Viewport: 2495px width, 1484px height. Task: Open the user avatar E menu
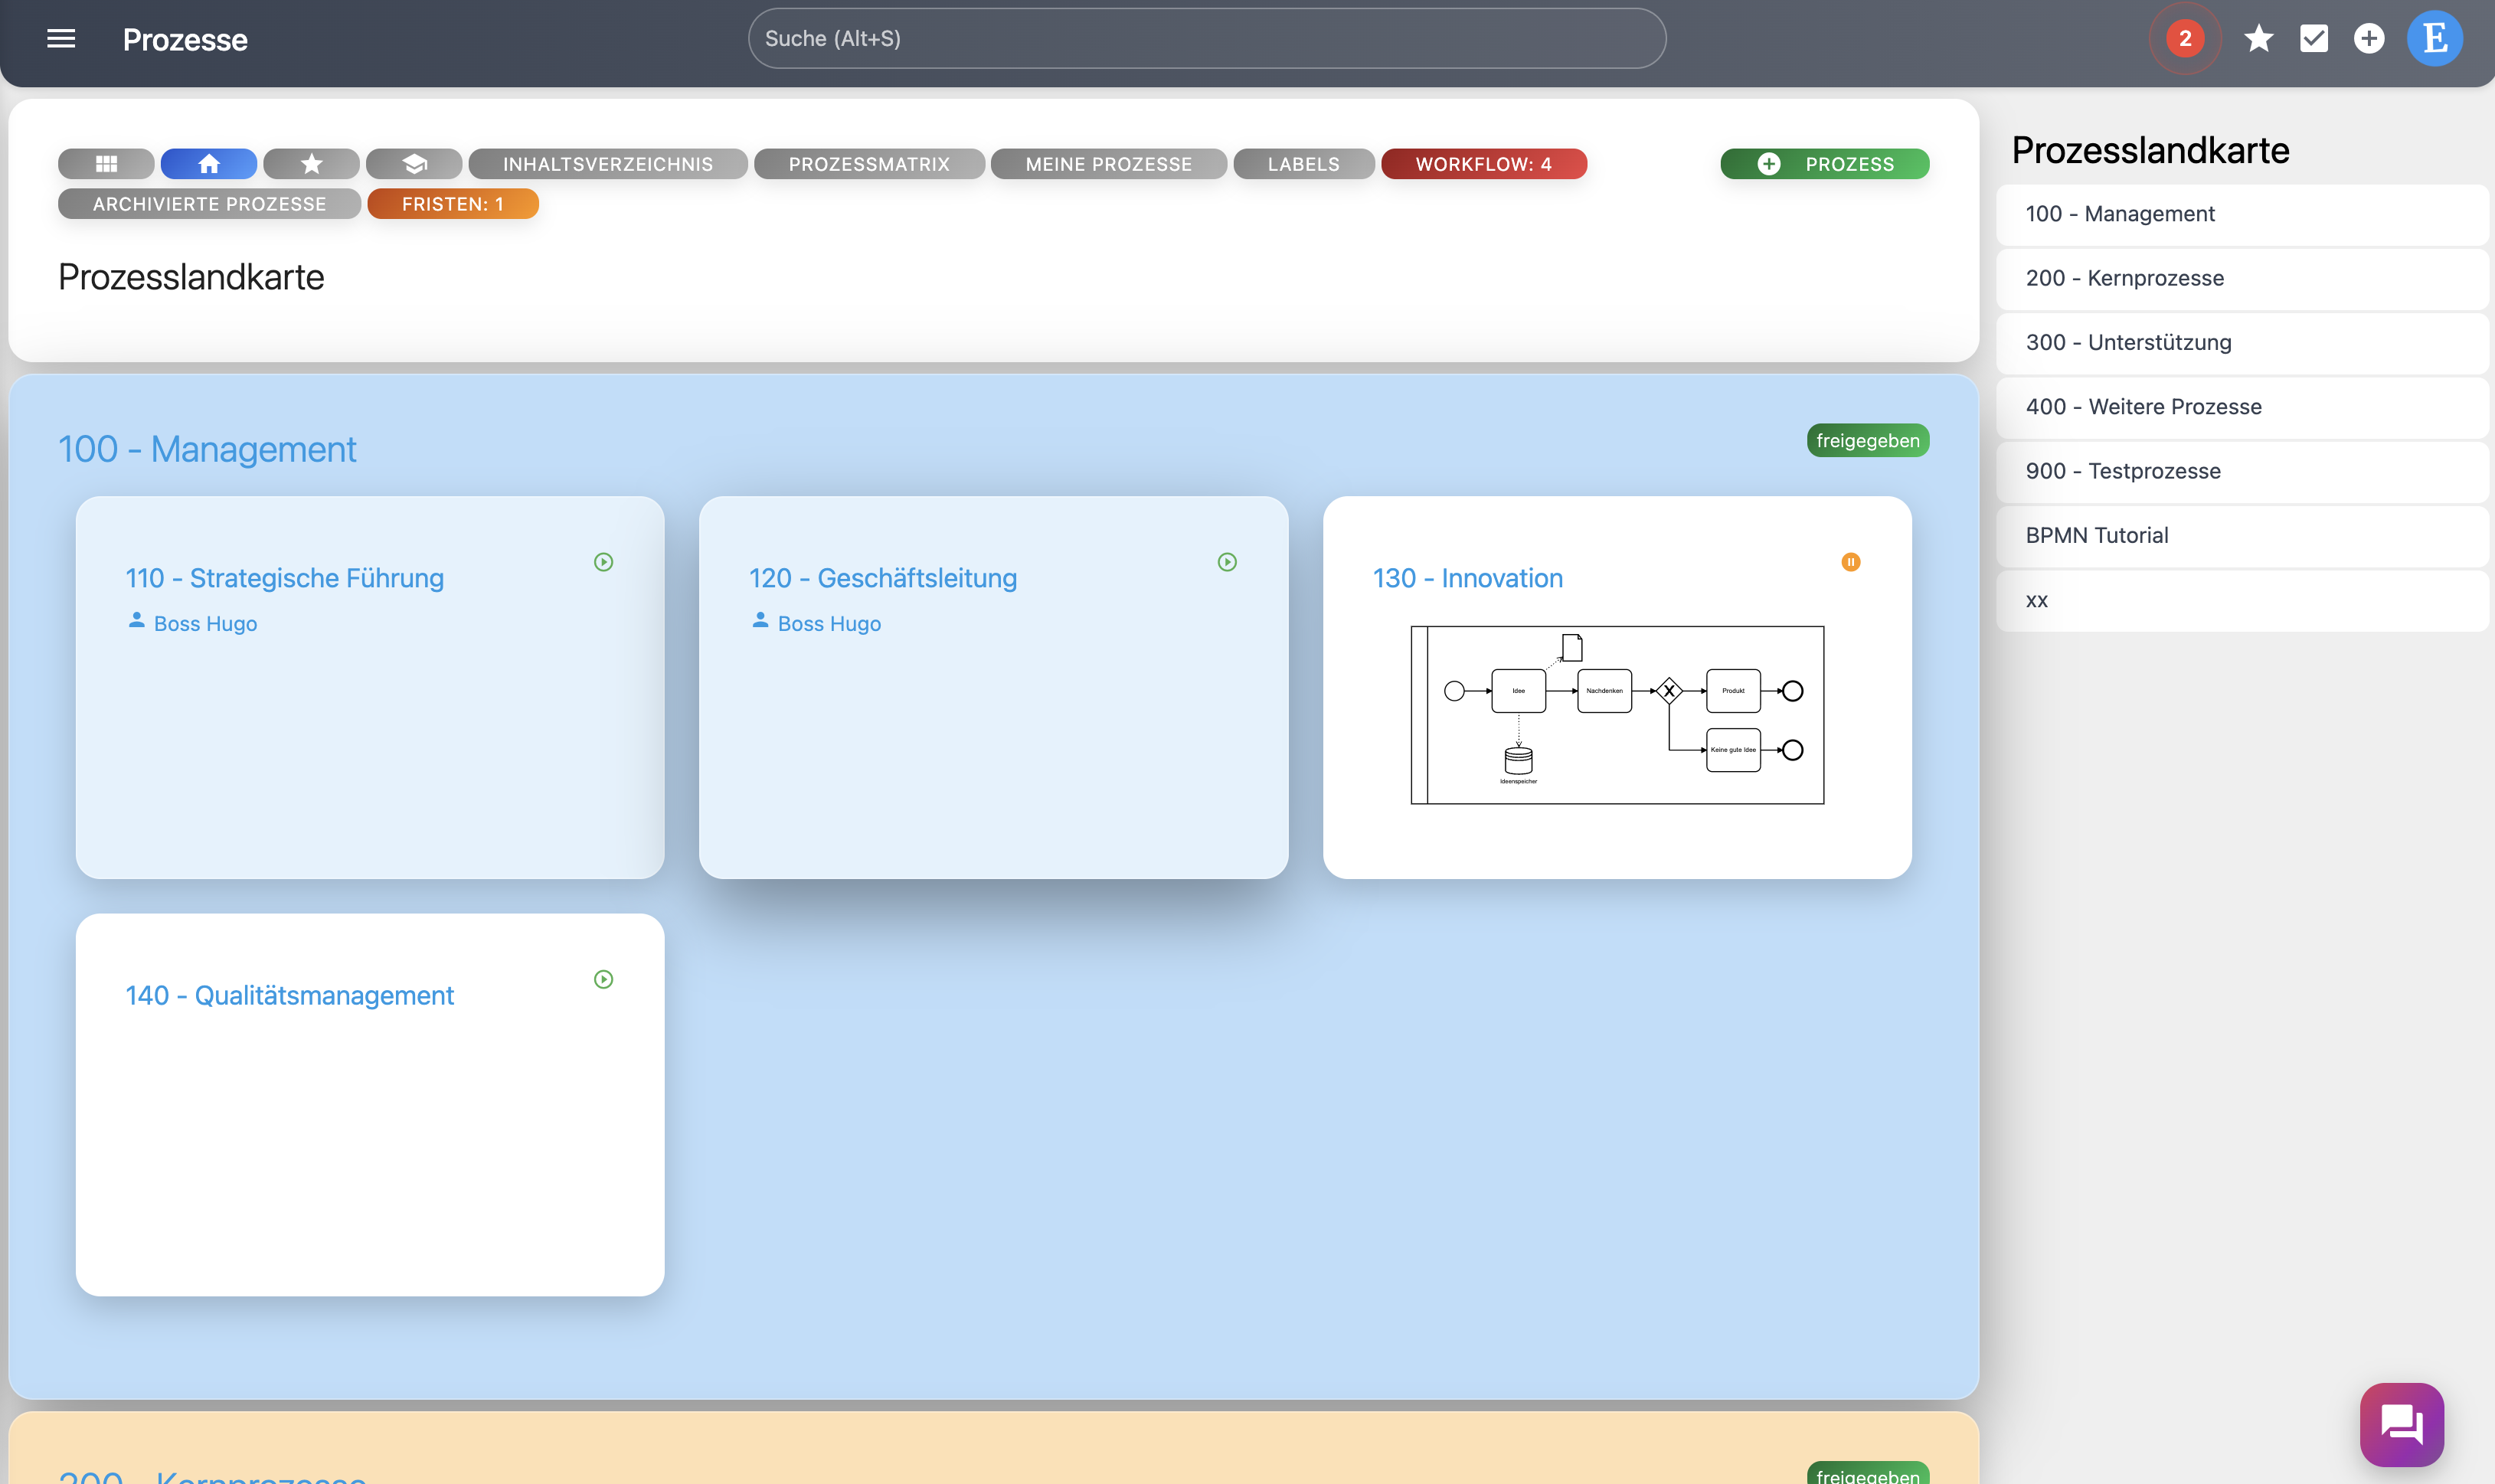[x=2434, y=39]
